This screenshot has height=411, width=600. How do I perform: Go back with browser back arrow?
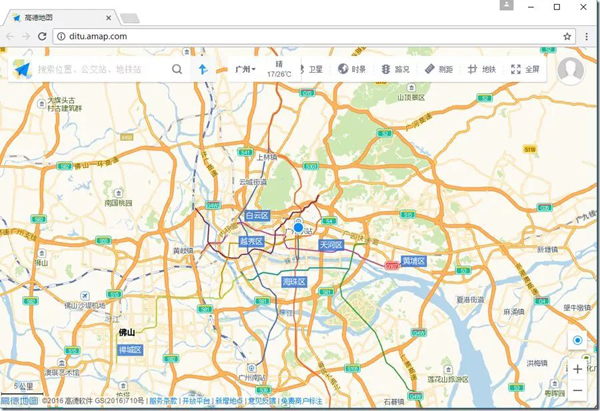click(10, 36)
